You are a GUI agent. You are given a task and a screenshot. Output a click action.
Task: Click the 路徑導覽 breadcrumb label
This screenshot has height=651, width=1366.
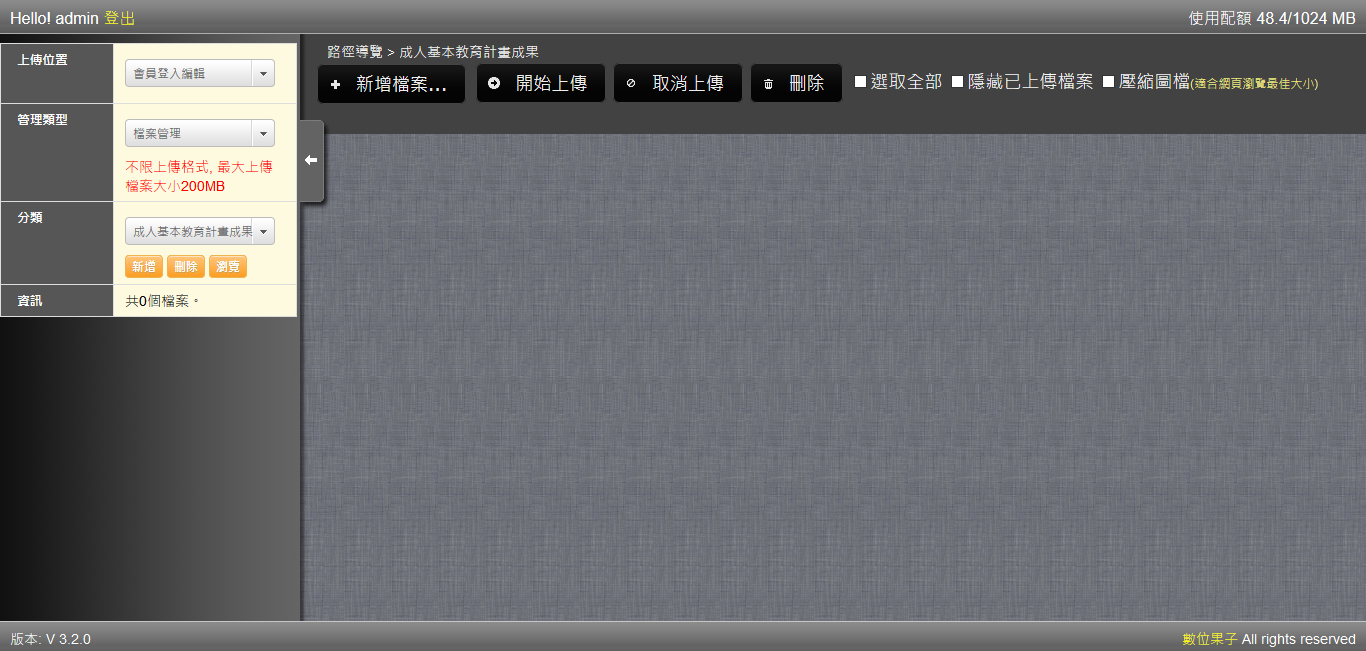355,52
